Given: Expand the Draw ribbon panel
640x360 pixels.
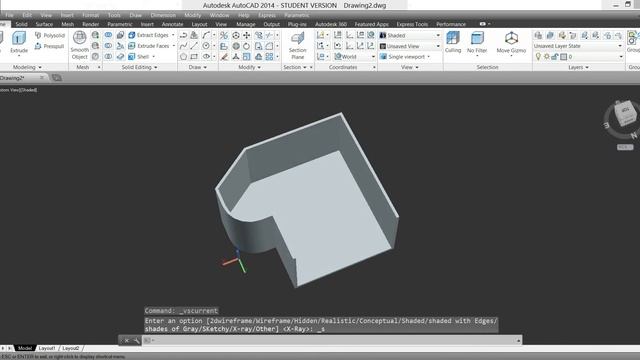Looking at the screenshot, I should click(198, 67).
